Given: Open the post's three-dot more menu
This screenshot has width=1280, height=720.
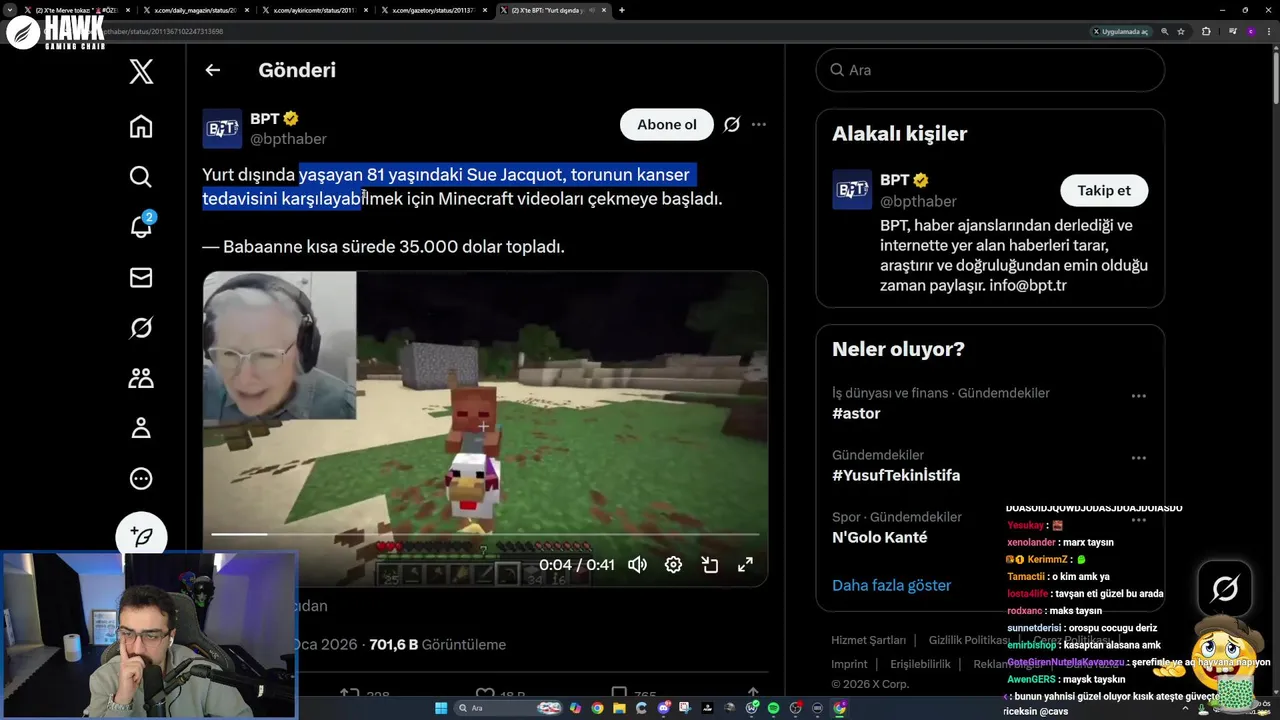Looking at the screenshot, I should click(759, 125).
